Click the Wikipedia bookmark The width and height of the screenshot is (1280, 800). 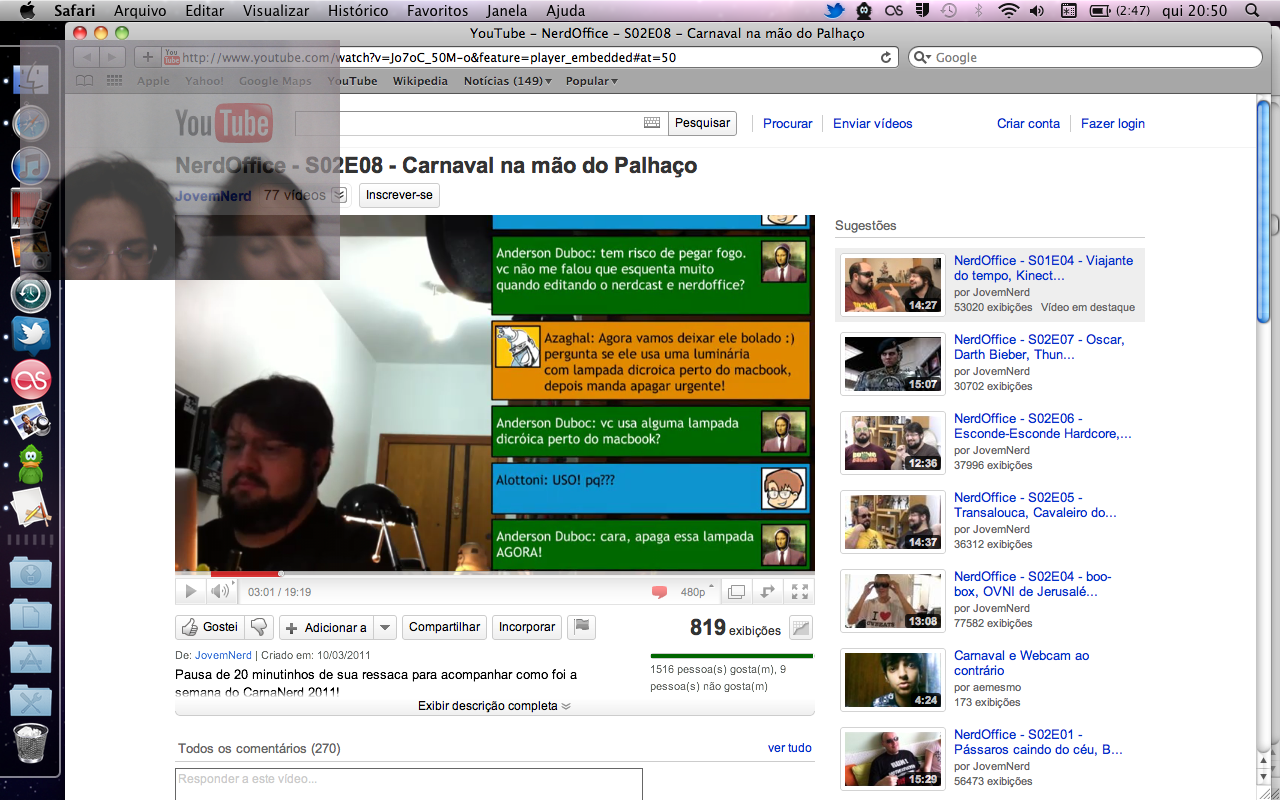(420, 81)
